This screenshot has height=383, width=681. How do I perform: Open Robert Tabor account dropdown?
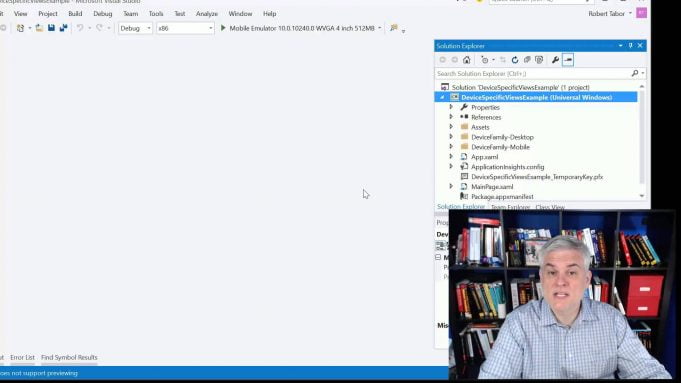(630, 13)
